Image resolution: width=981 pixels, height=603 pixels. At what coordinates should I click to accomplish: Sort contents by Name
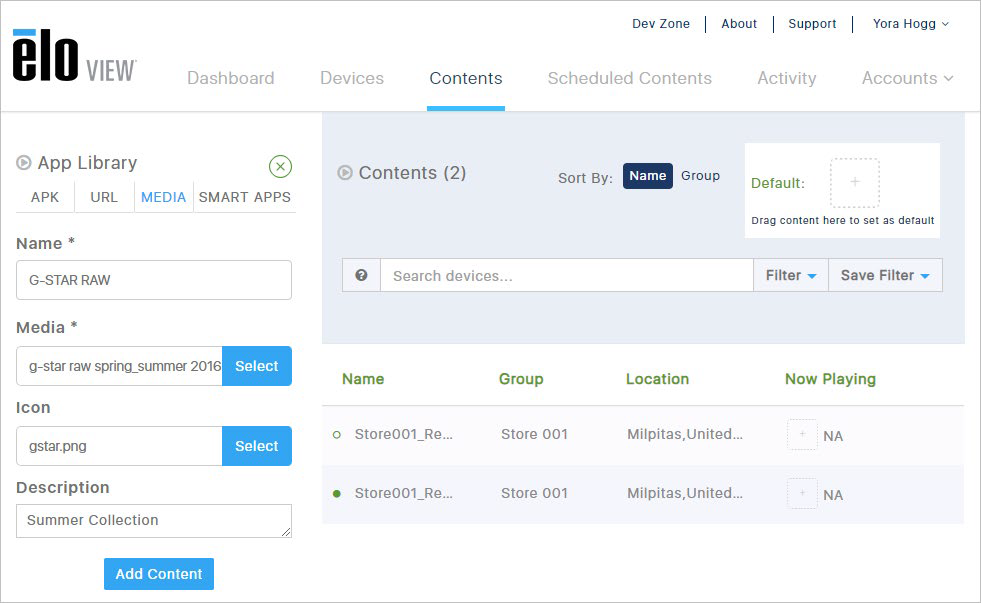(648, 176)
